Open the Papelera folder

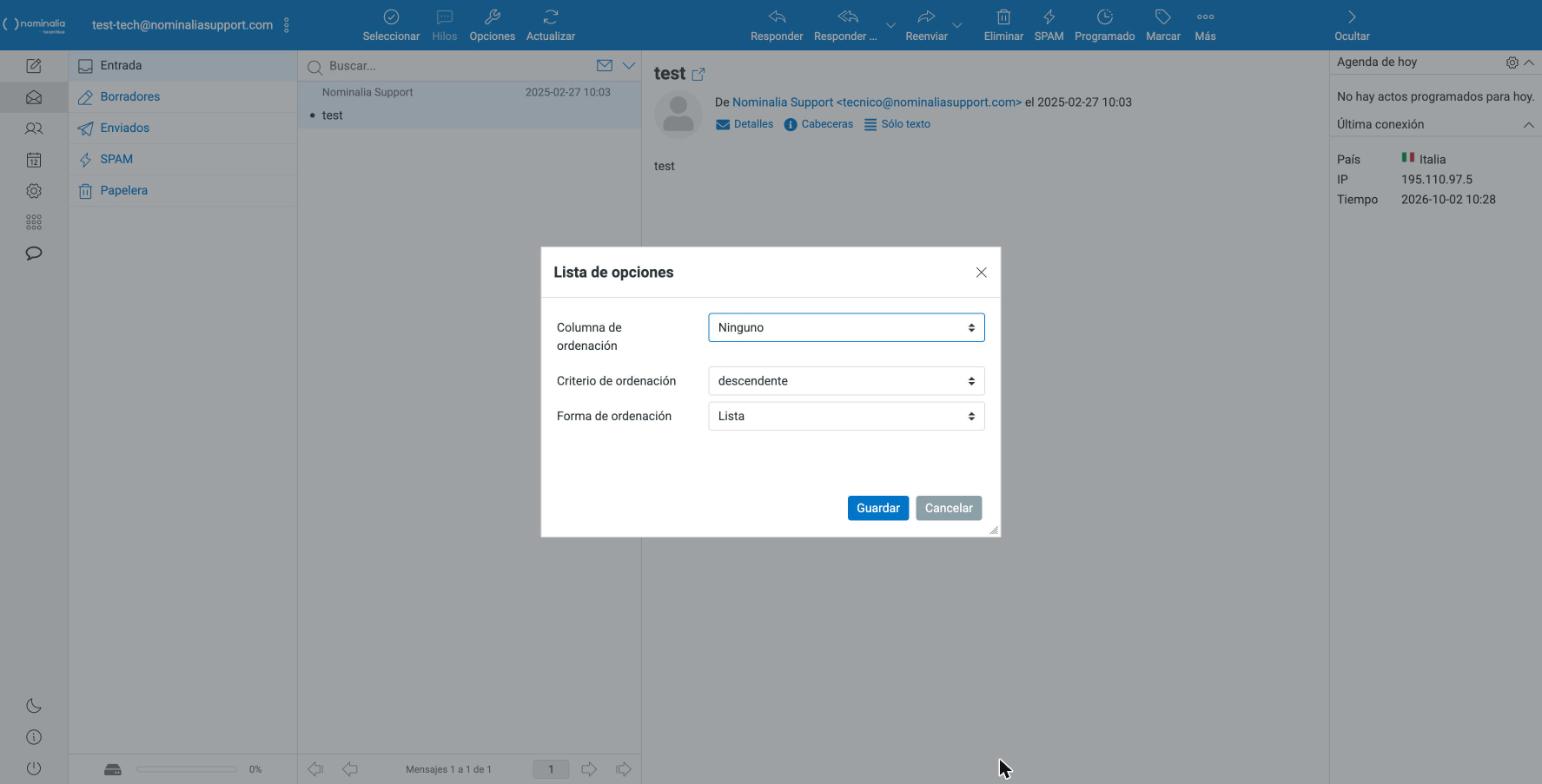[x=183, y=190]
